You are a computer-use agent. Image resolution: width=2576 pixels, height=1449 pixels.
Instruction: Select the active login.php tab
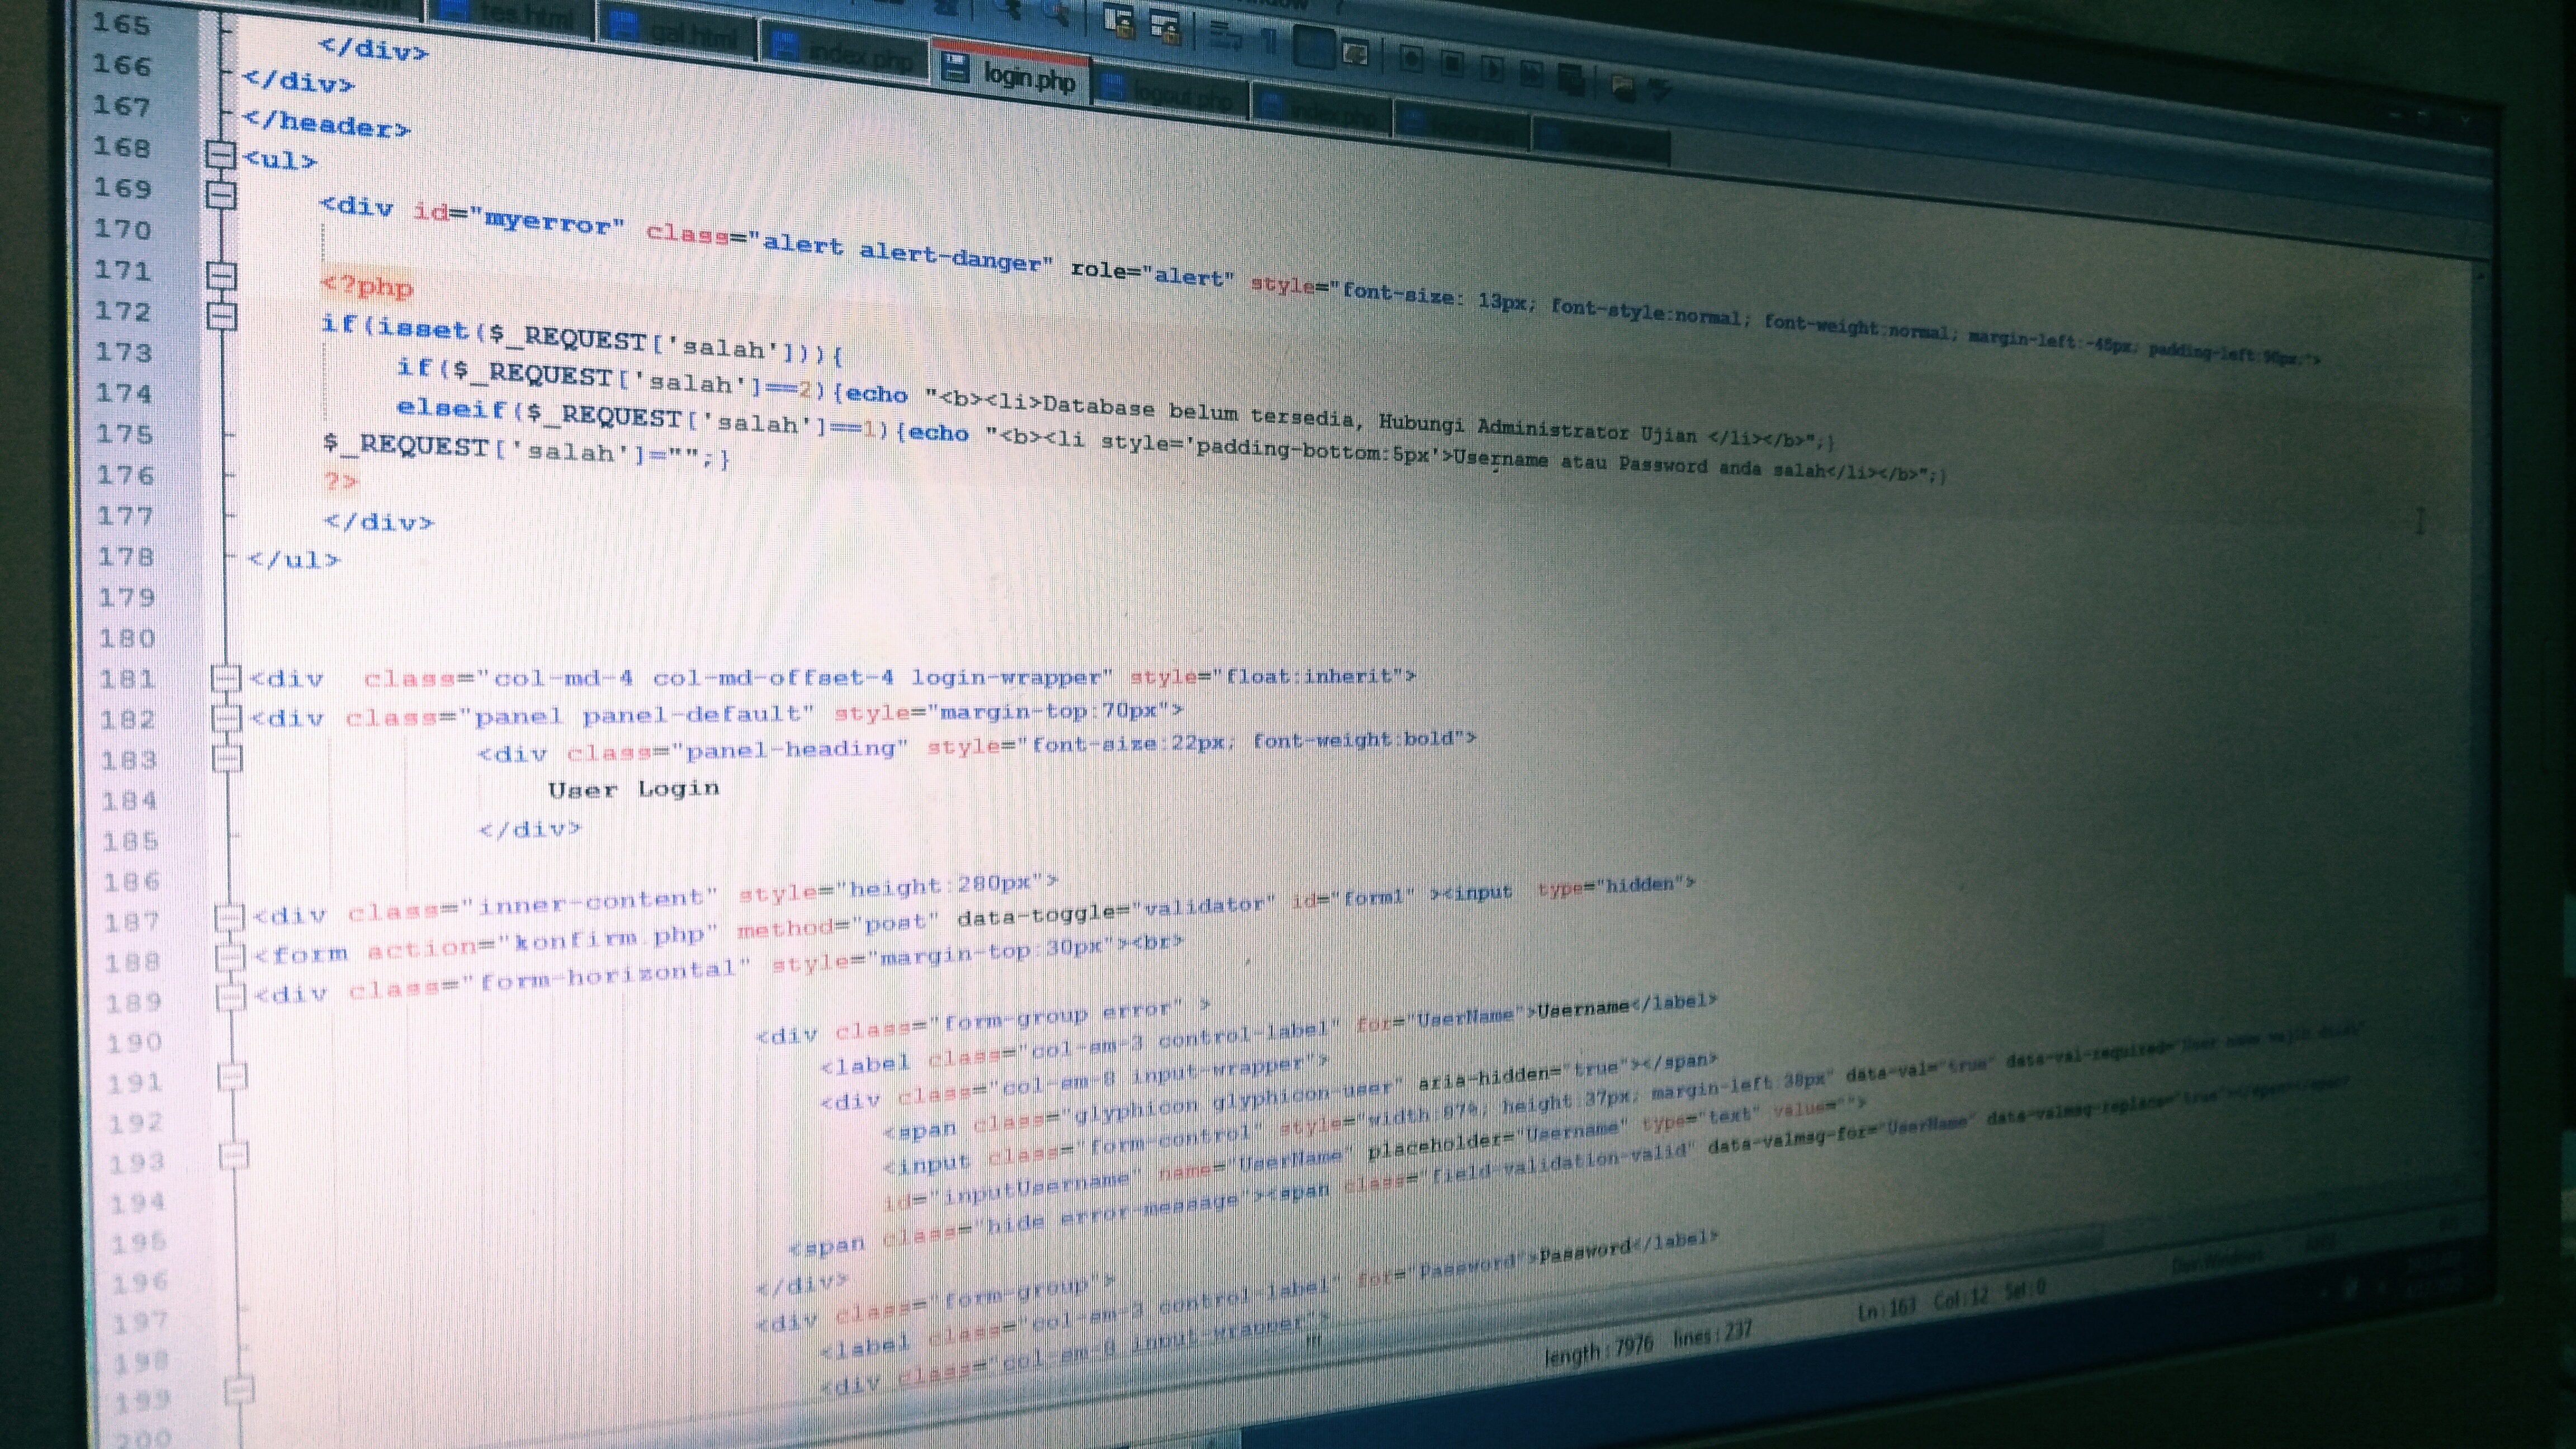point(1010,72)
